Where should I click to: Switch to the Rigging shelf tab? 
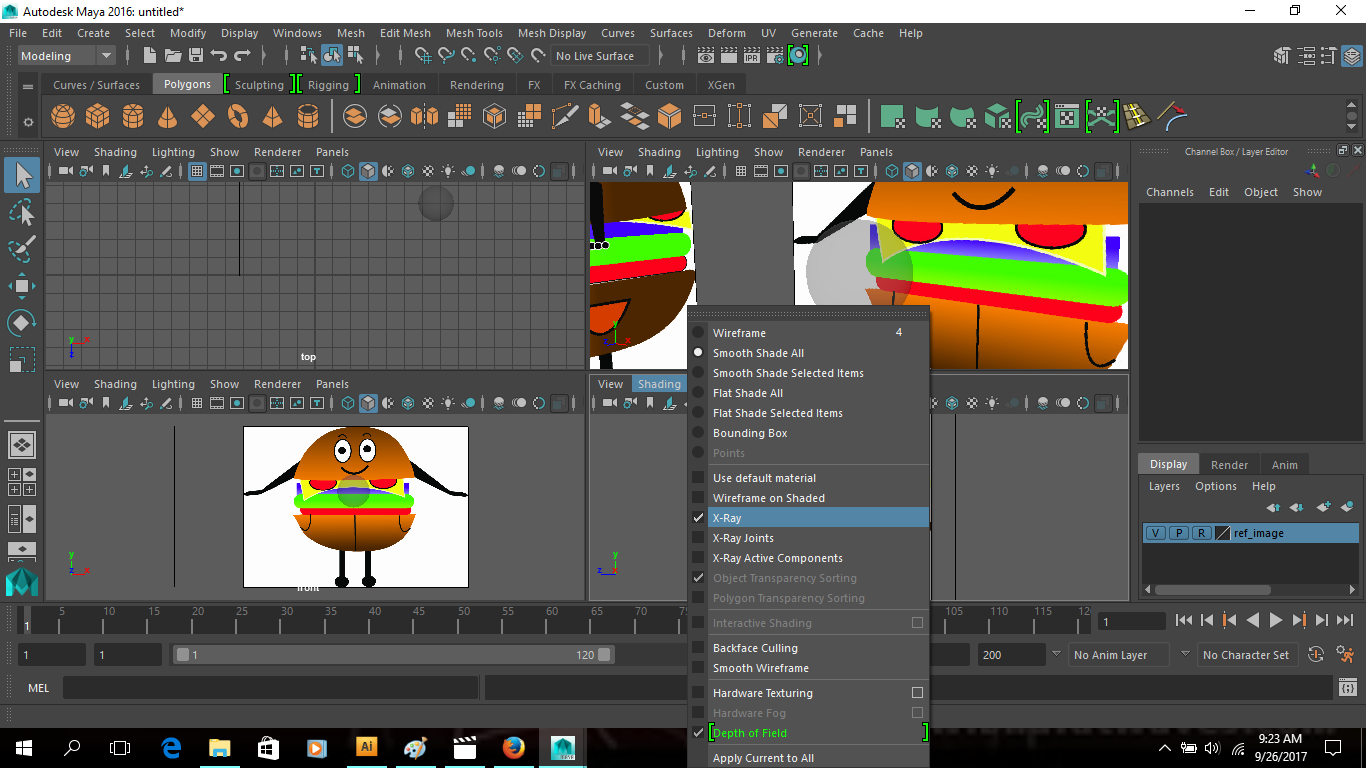(x=328, y=85)
